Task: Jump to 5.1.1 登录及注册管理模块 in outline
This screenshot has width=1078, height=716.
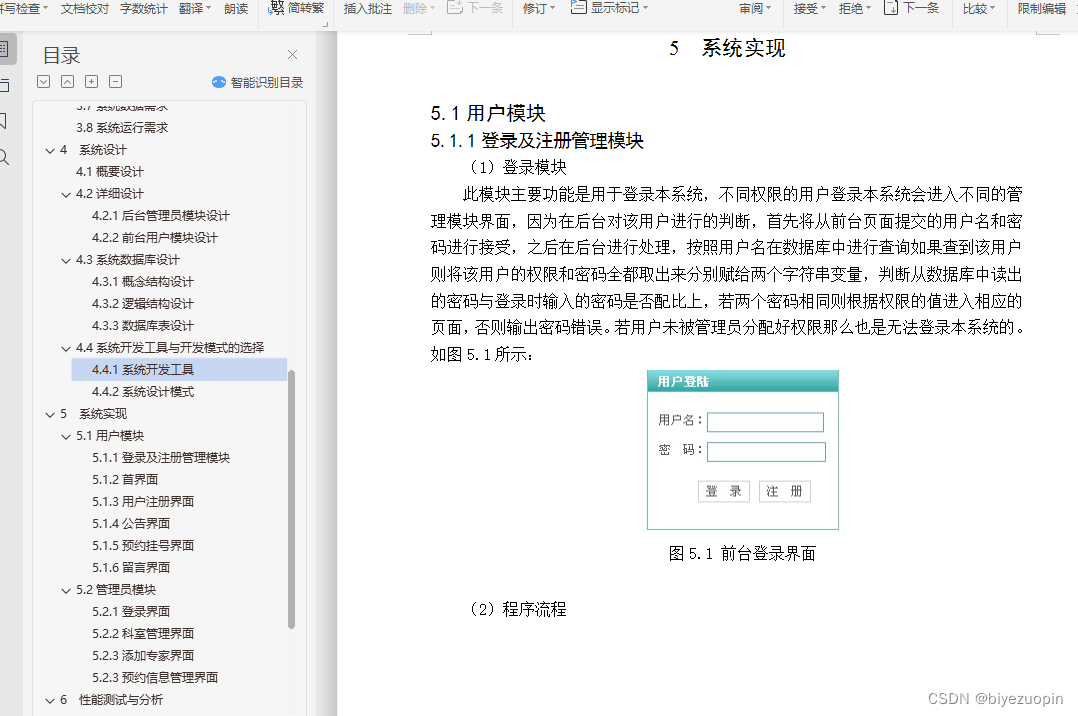Action: (161, 458)
